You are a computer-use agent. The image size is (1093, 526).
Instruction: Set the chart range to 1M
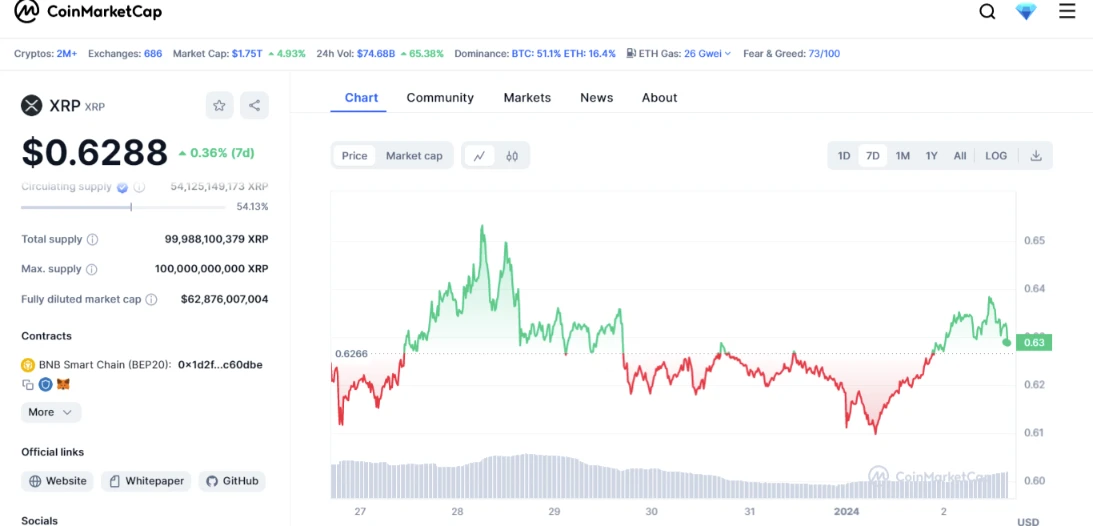tap(903, 156)
